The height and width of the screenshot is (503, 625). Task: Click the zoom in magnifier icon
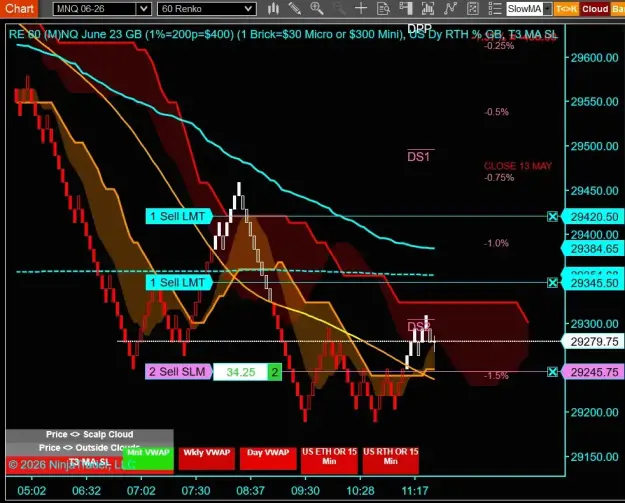317,8
